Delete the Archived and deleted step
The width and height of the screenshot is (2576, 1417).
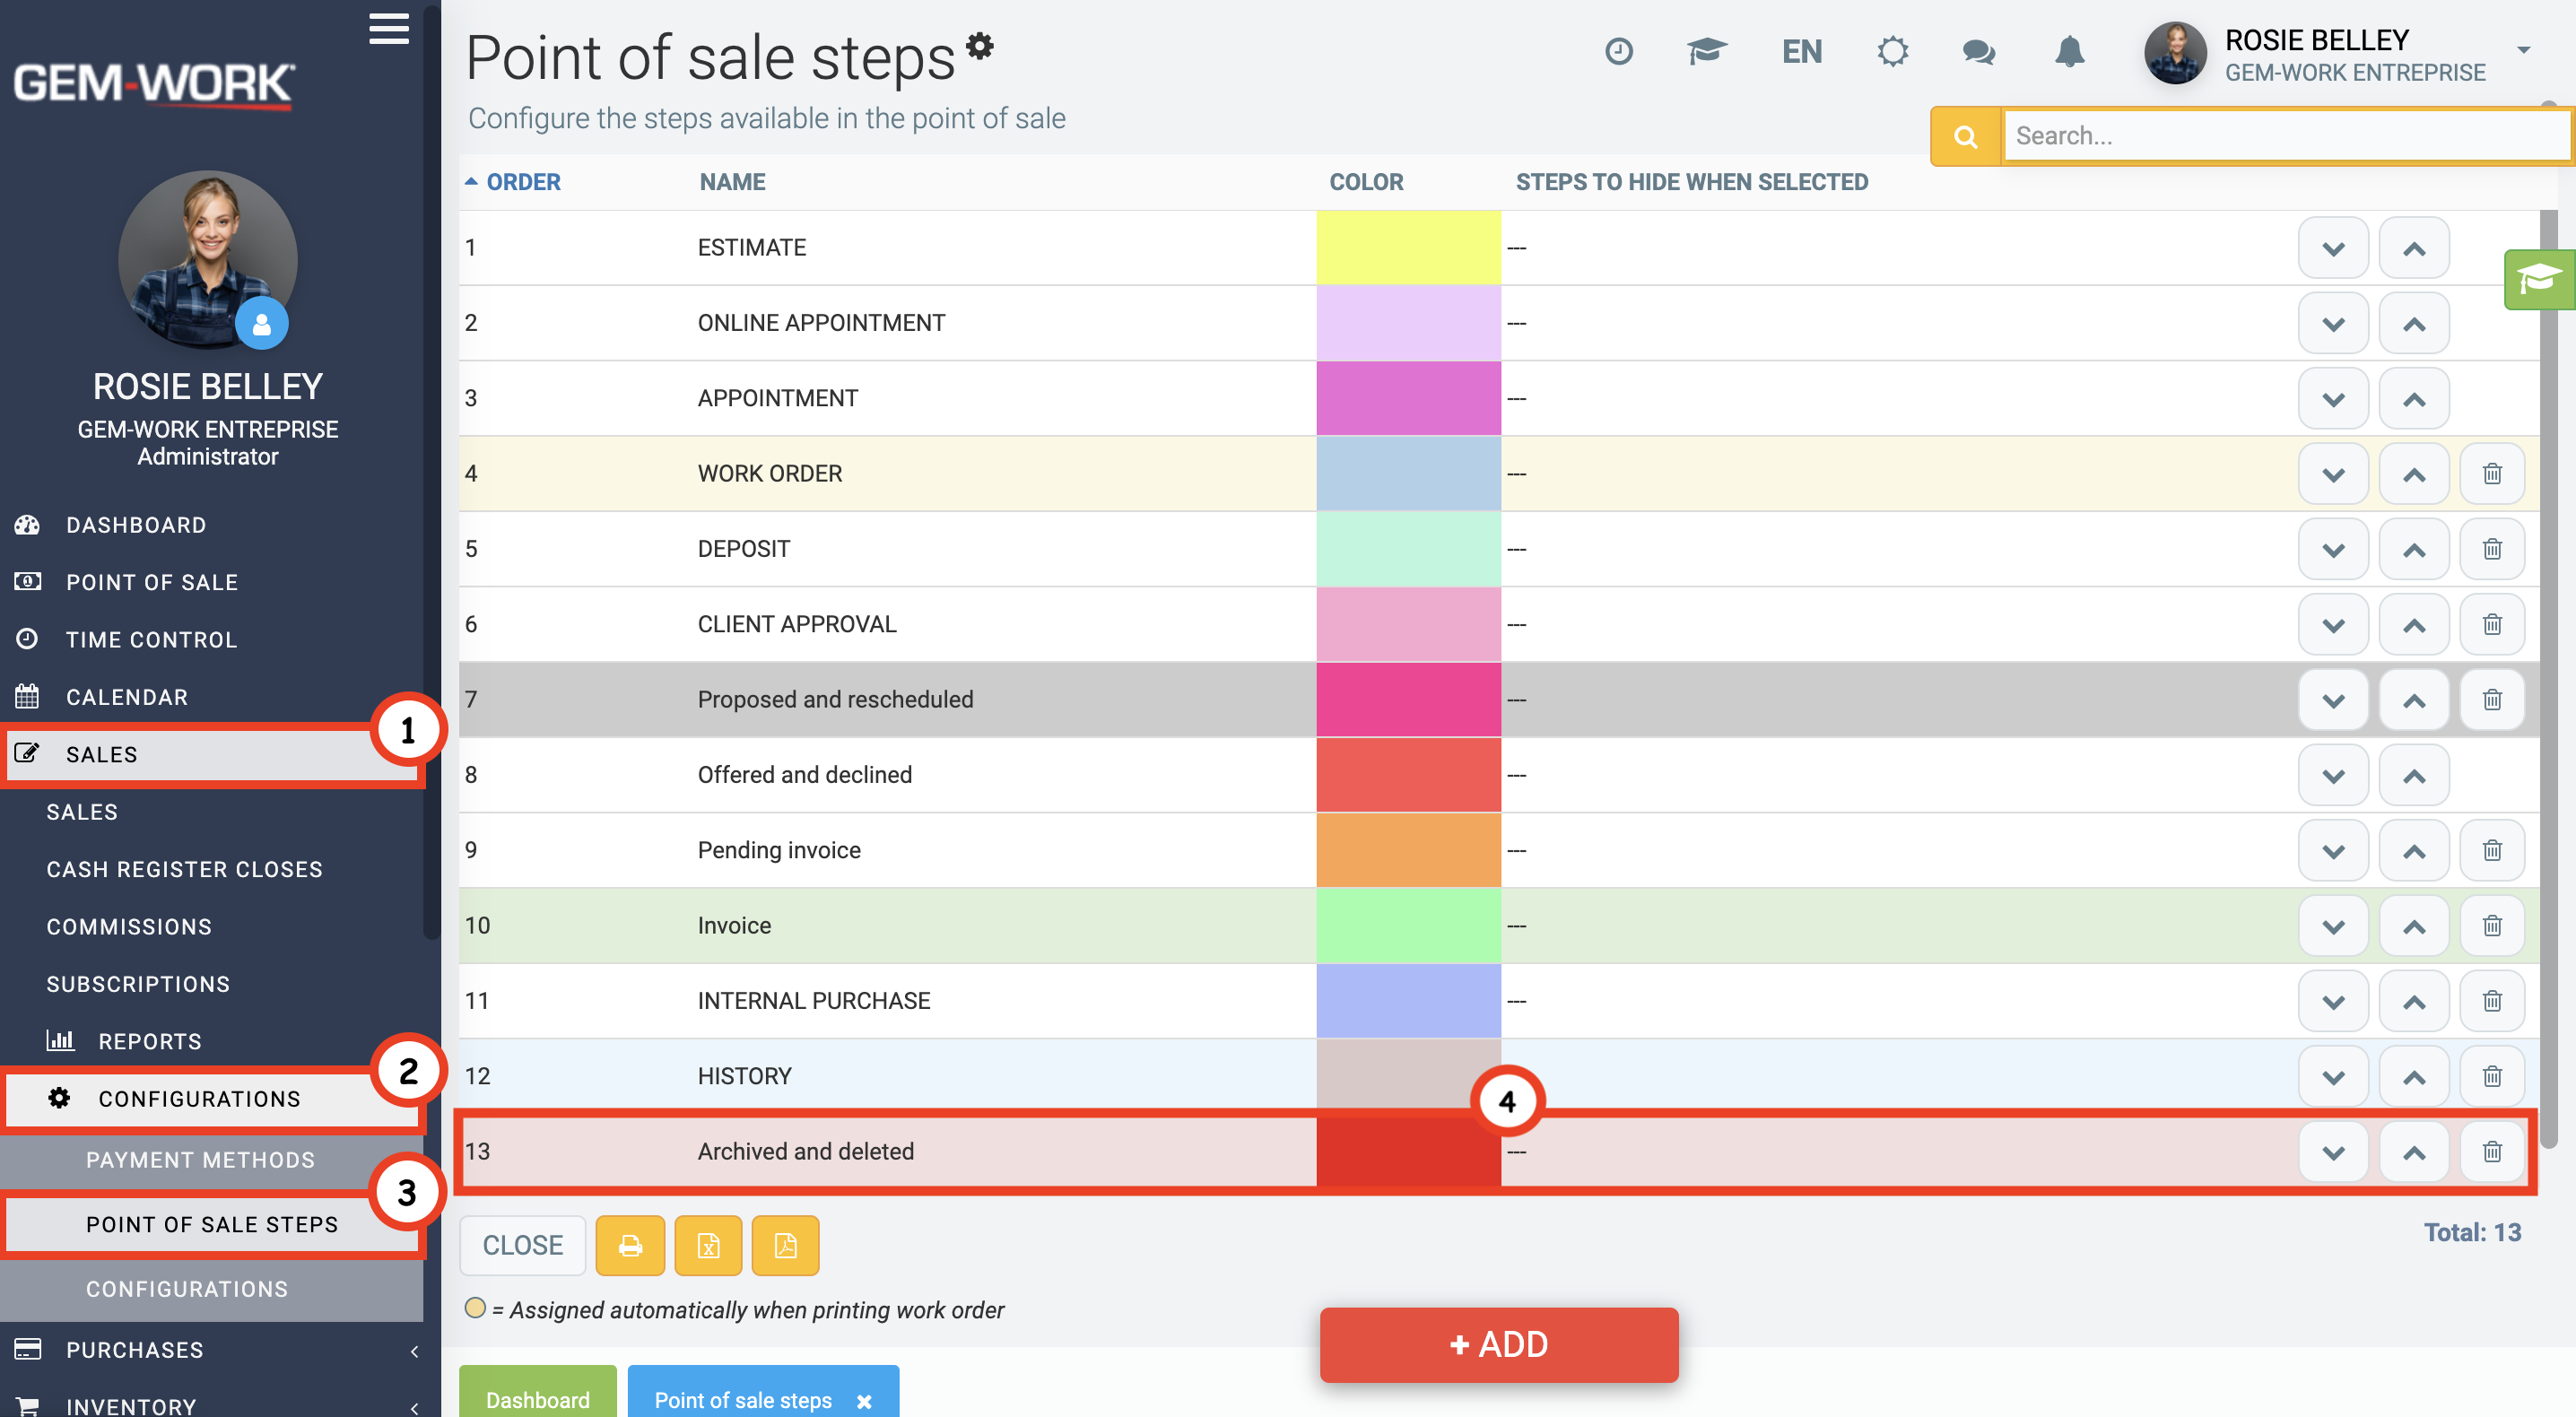click(x=2491, y=1151)
